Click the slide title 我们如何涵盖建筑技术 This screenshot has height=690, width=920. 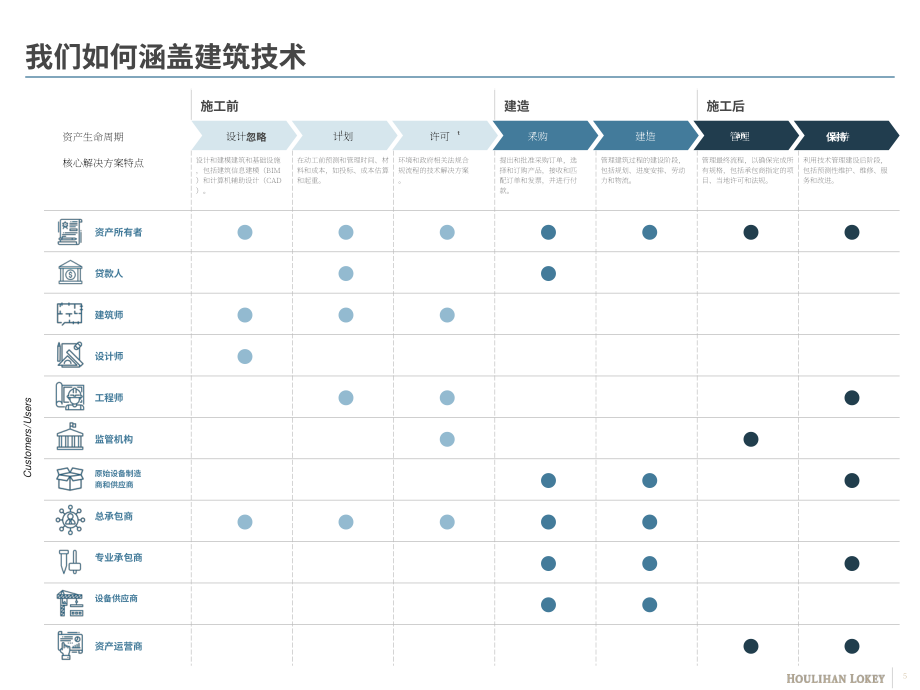pos(165,57)
